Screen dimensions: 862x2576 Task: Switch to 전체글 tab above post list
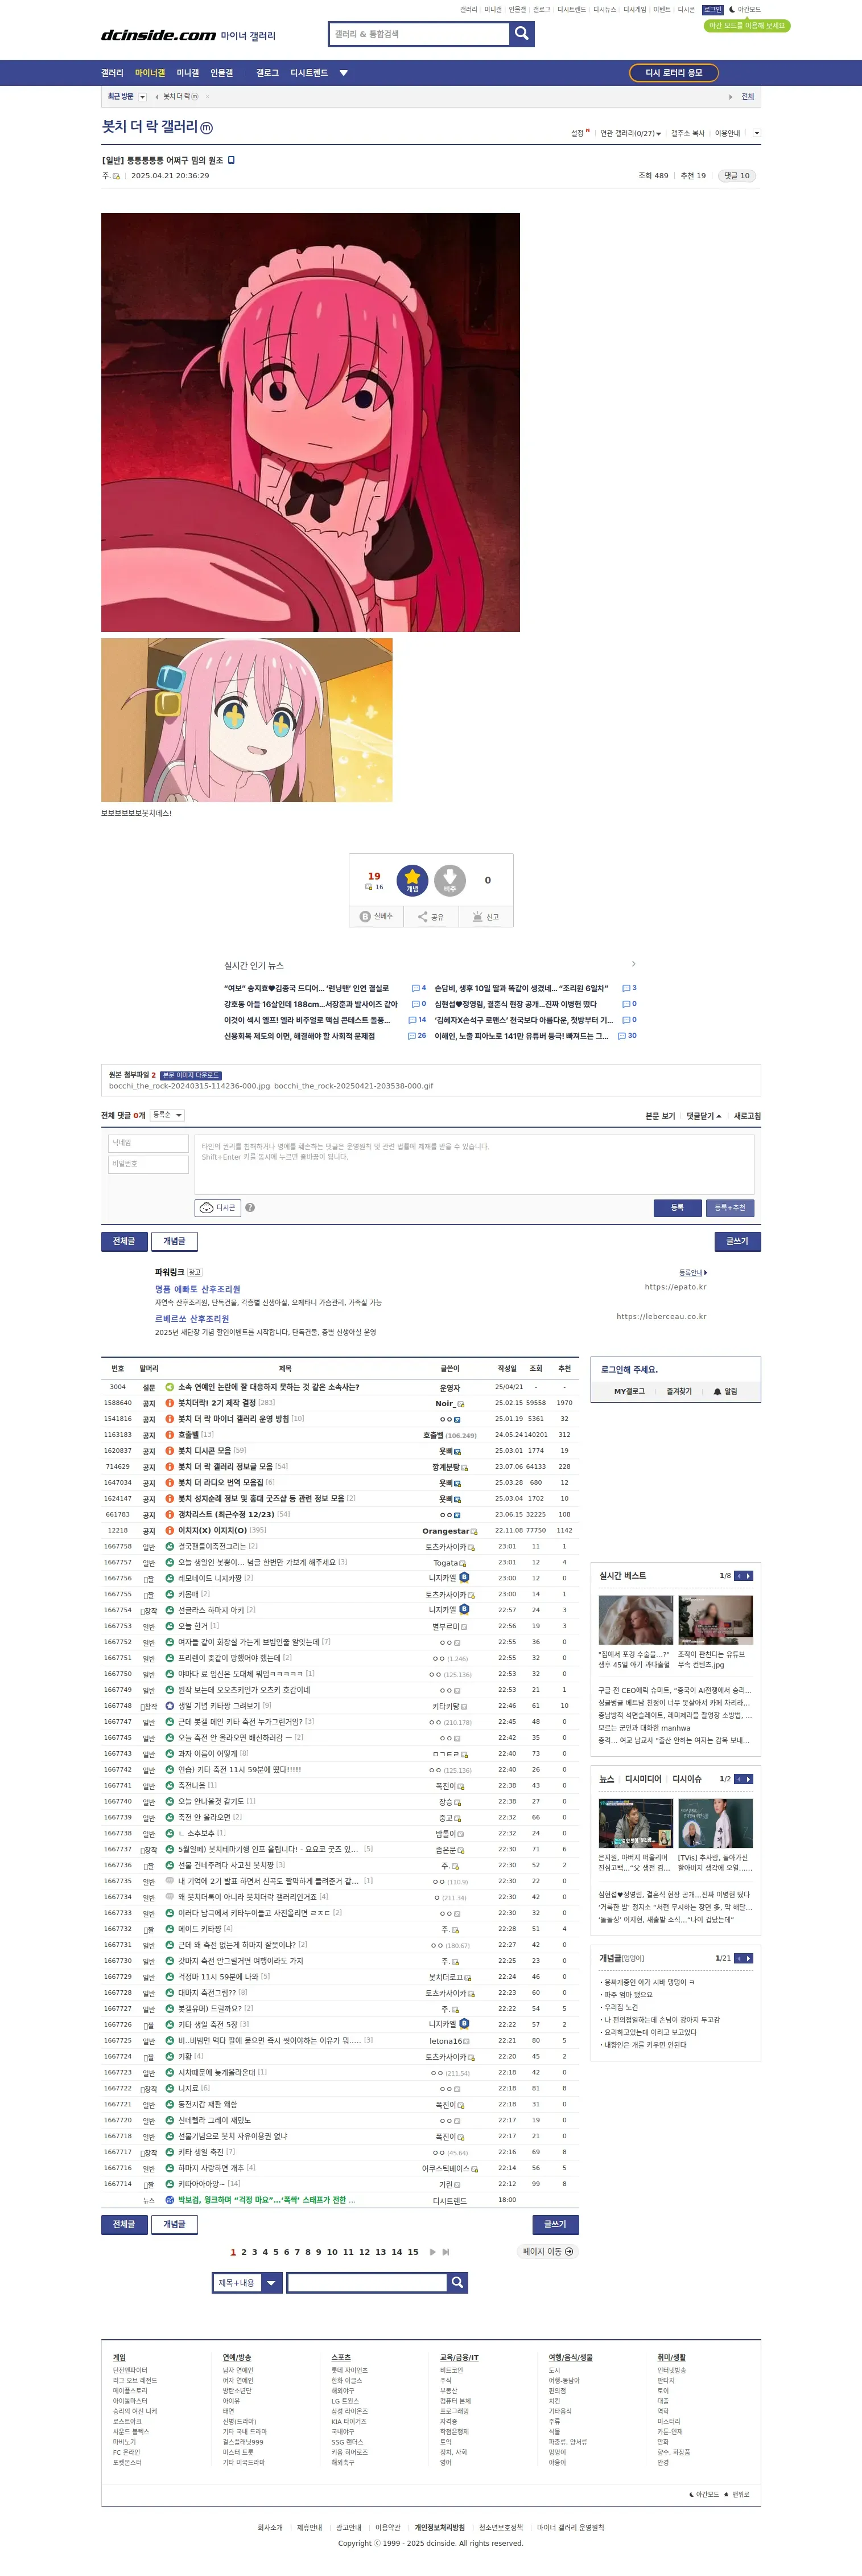124,1241
